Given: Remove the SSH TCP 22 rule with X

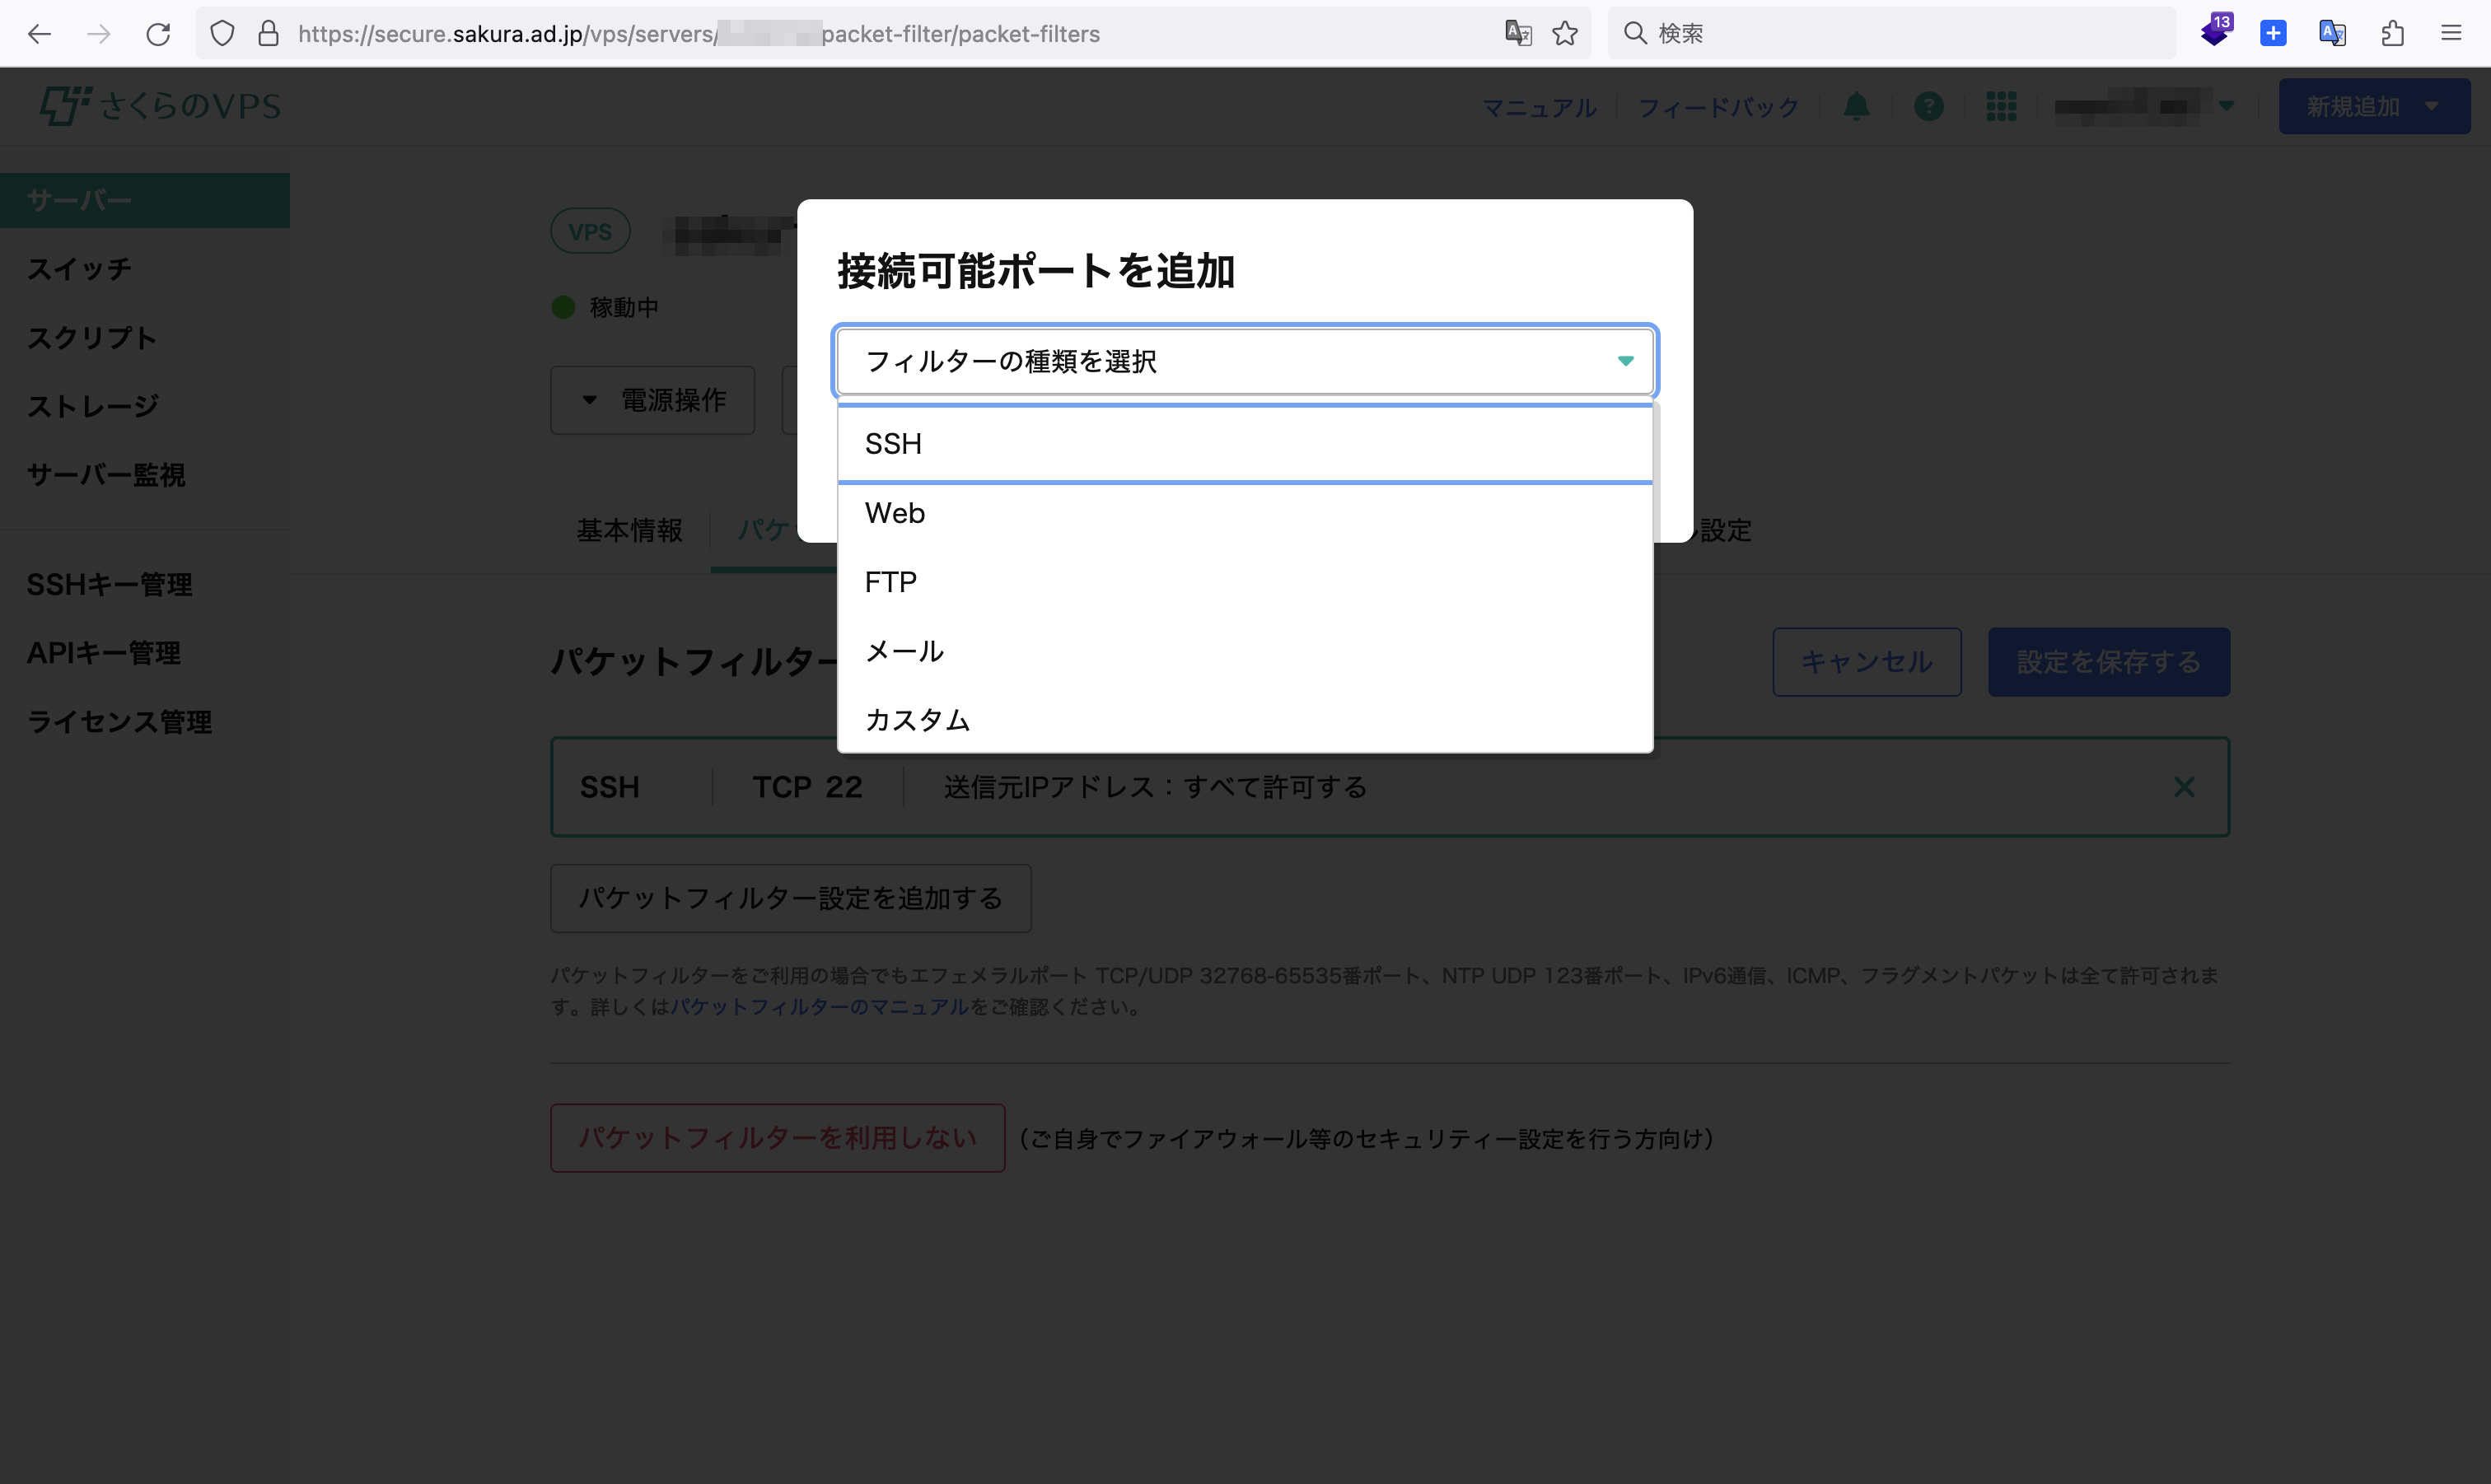Looking at the screenshot, I should click(x=2184, y=787).
